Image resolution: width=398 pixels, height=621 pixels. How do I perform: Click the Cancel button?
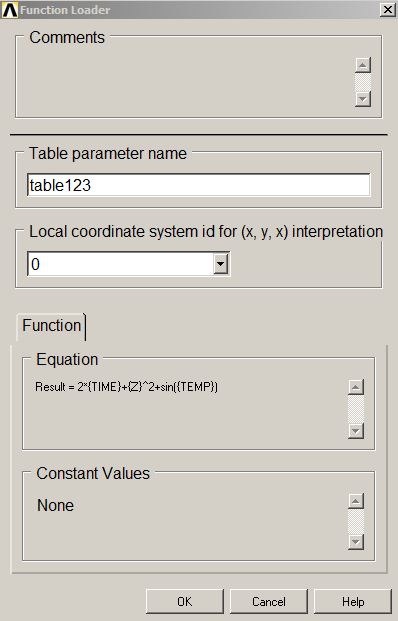[269, 602]
